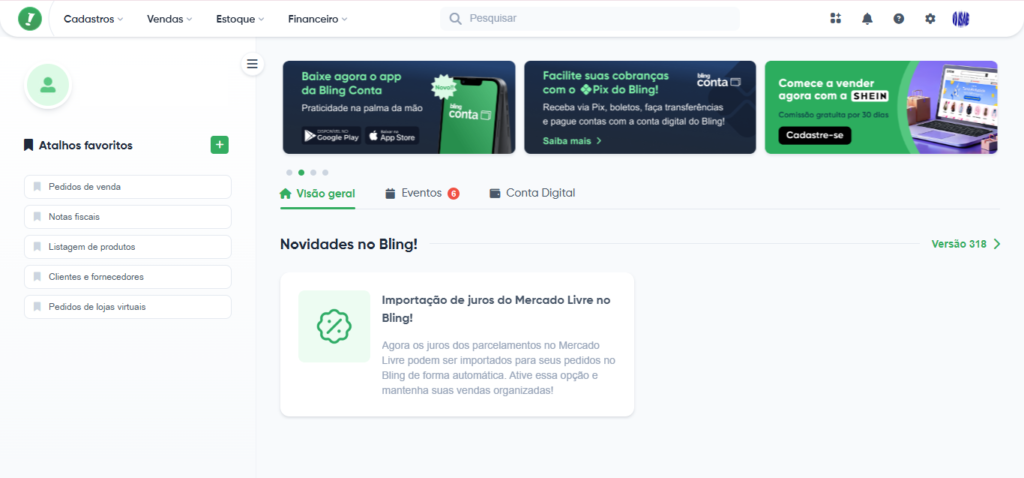The image size is (1024, 478).
Task: Expand the Financeiro dropdown menu
Action: tap(318, 19)
